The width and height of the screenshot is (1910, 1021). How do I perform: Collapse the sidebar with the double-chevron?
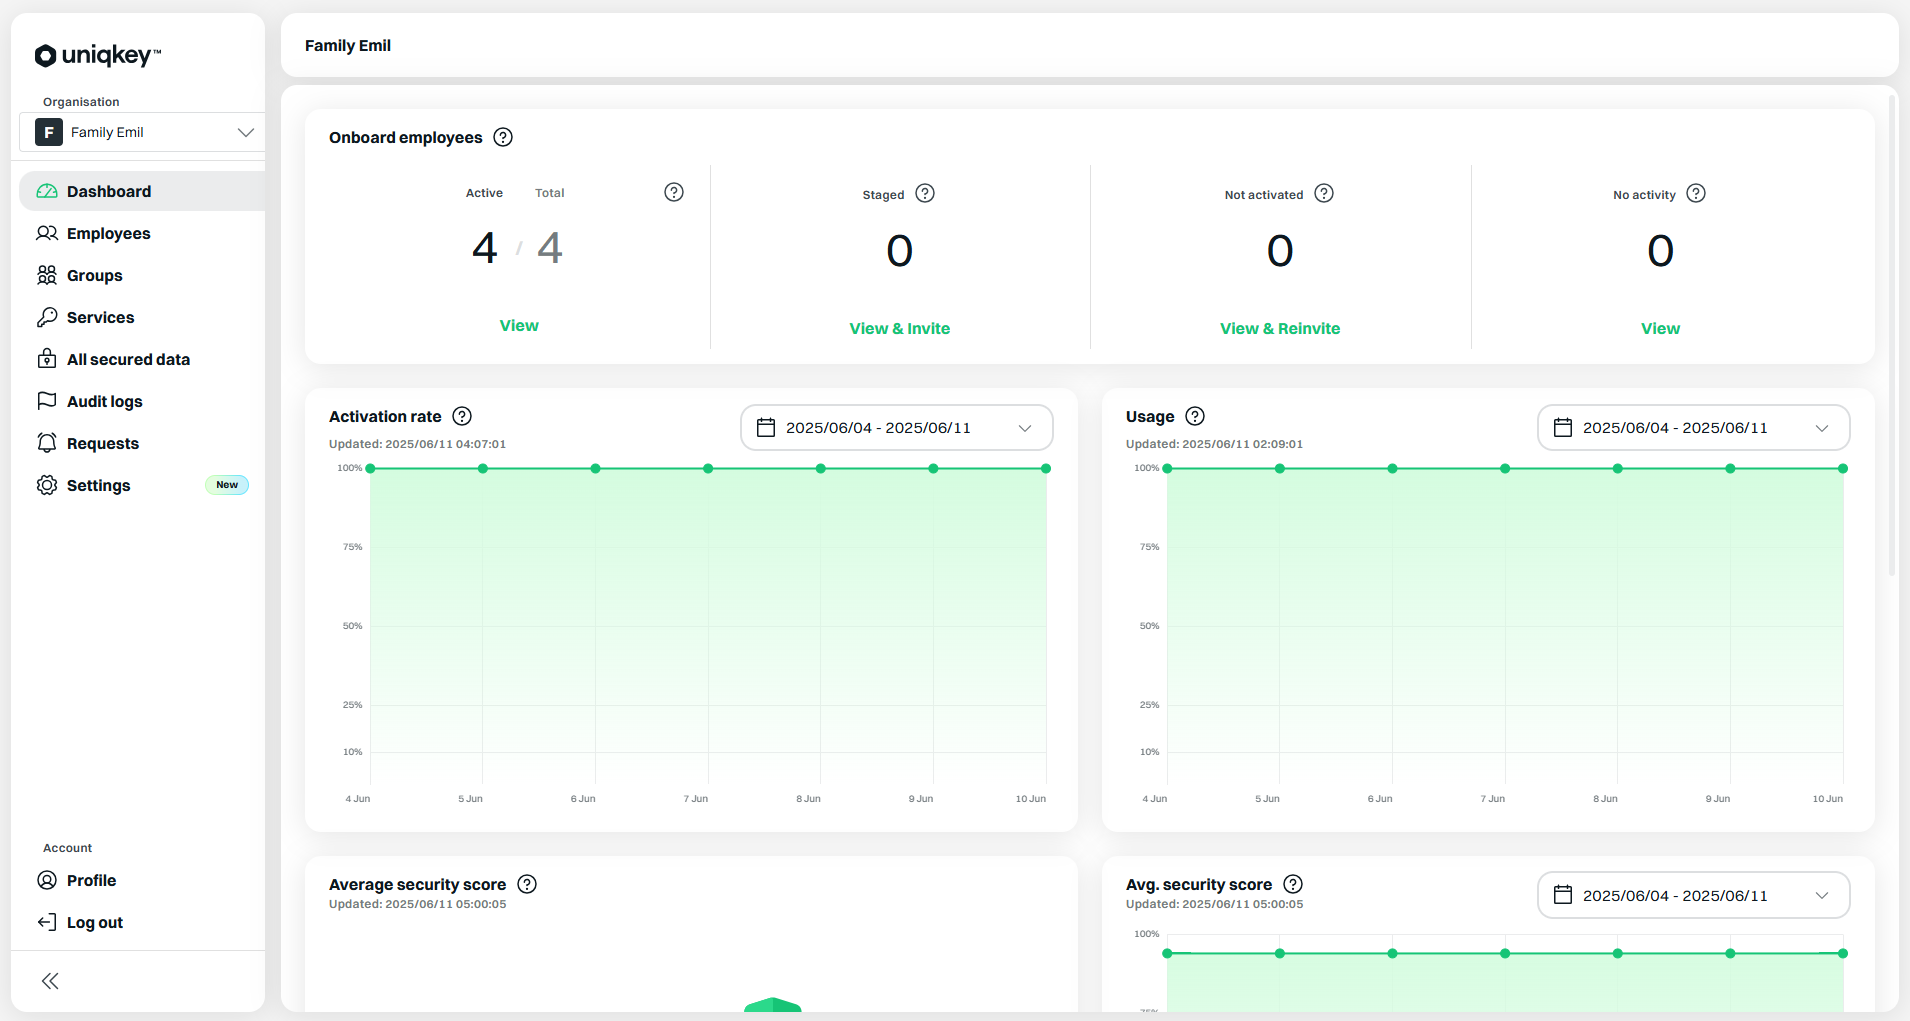49,981
